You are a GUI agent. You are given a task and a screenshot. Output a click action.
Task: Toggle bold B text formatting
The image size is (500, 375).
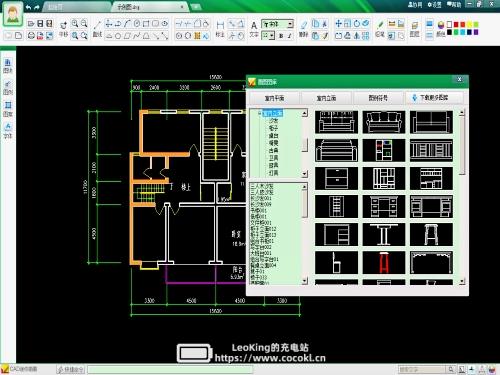(281, 36)
